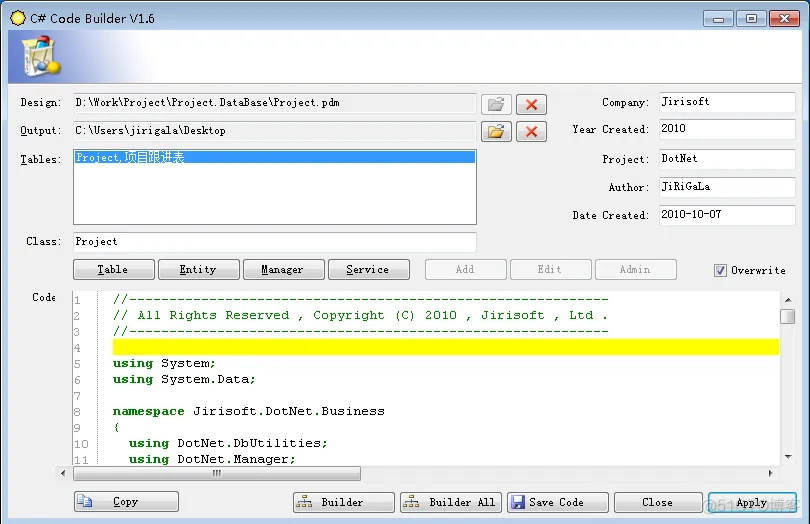Click the code editor scroll up arrow
The image size is (810, 524).
pos(788,300)
